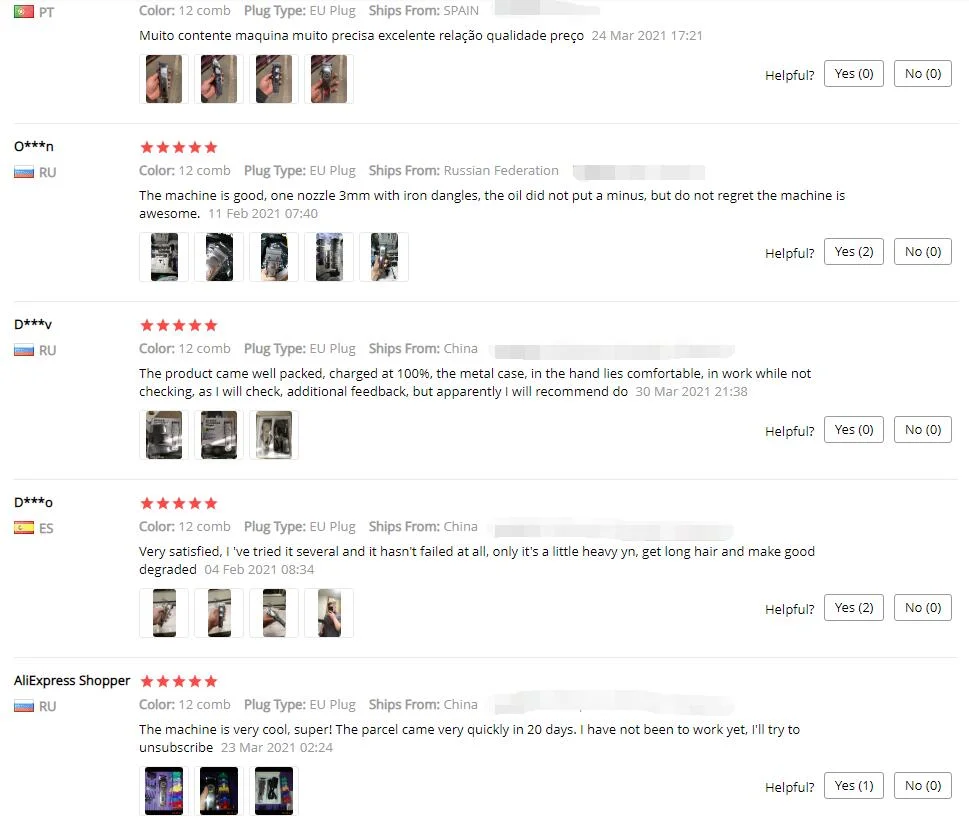Click No (0) for O***n's review

point(923,252)
